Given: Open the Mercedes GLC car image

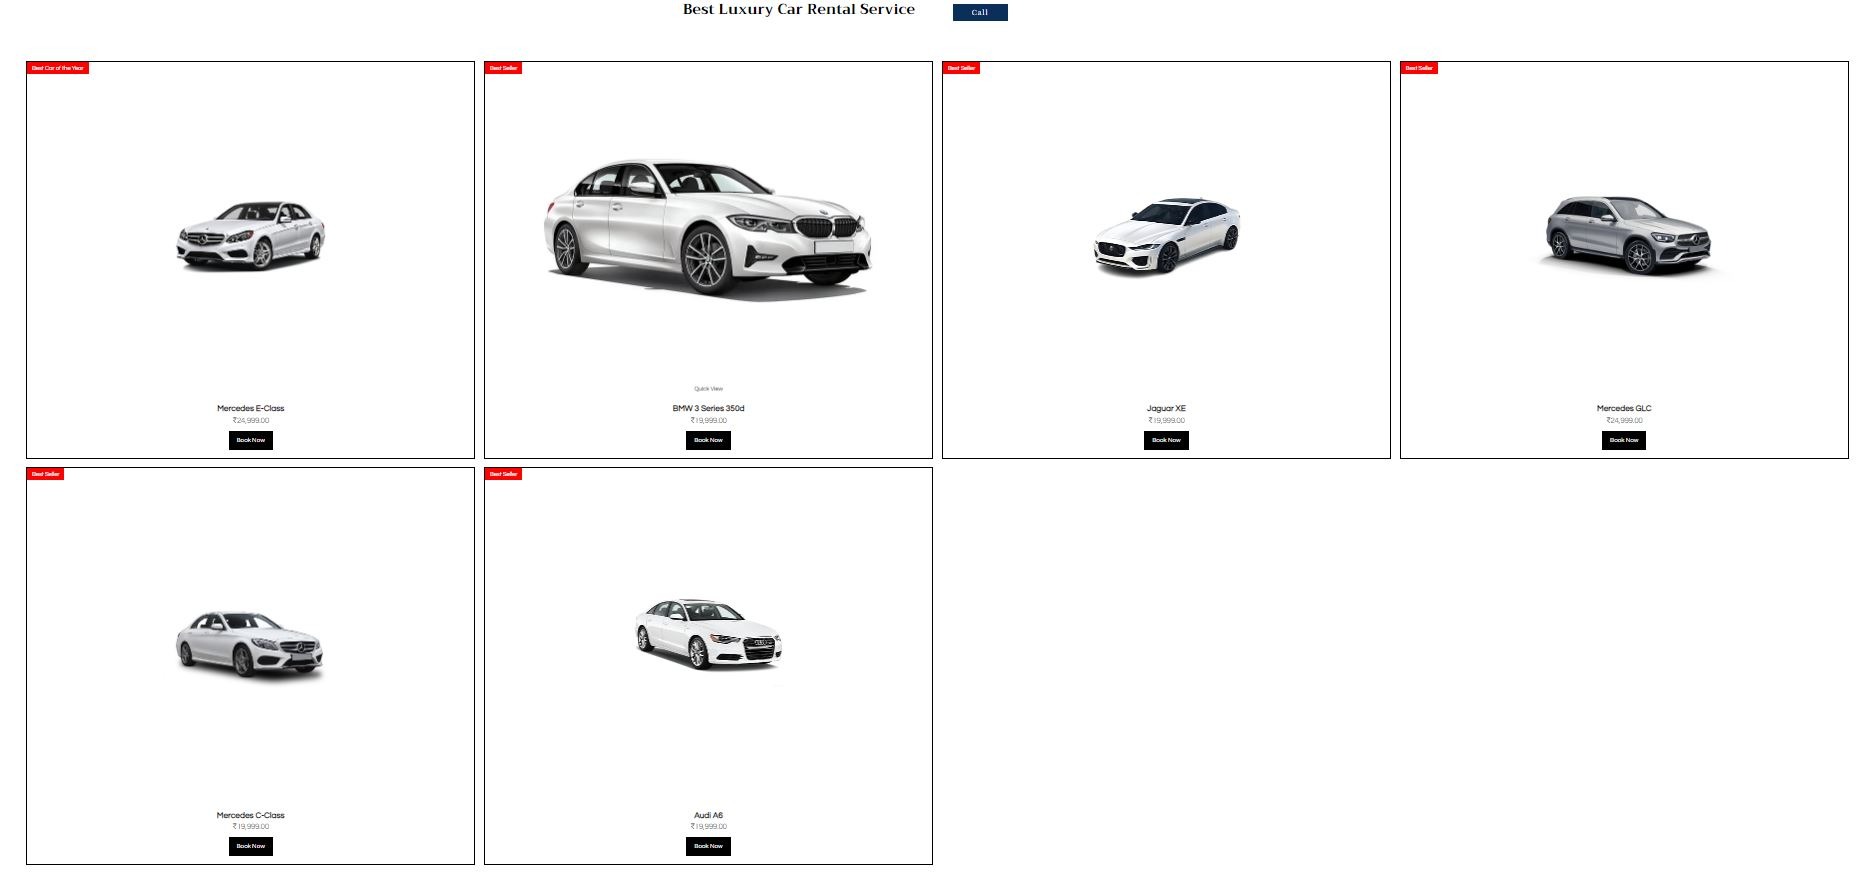Looking at the screenshot, I should [x=1626, y=235].
